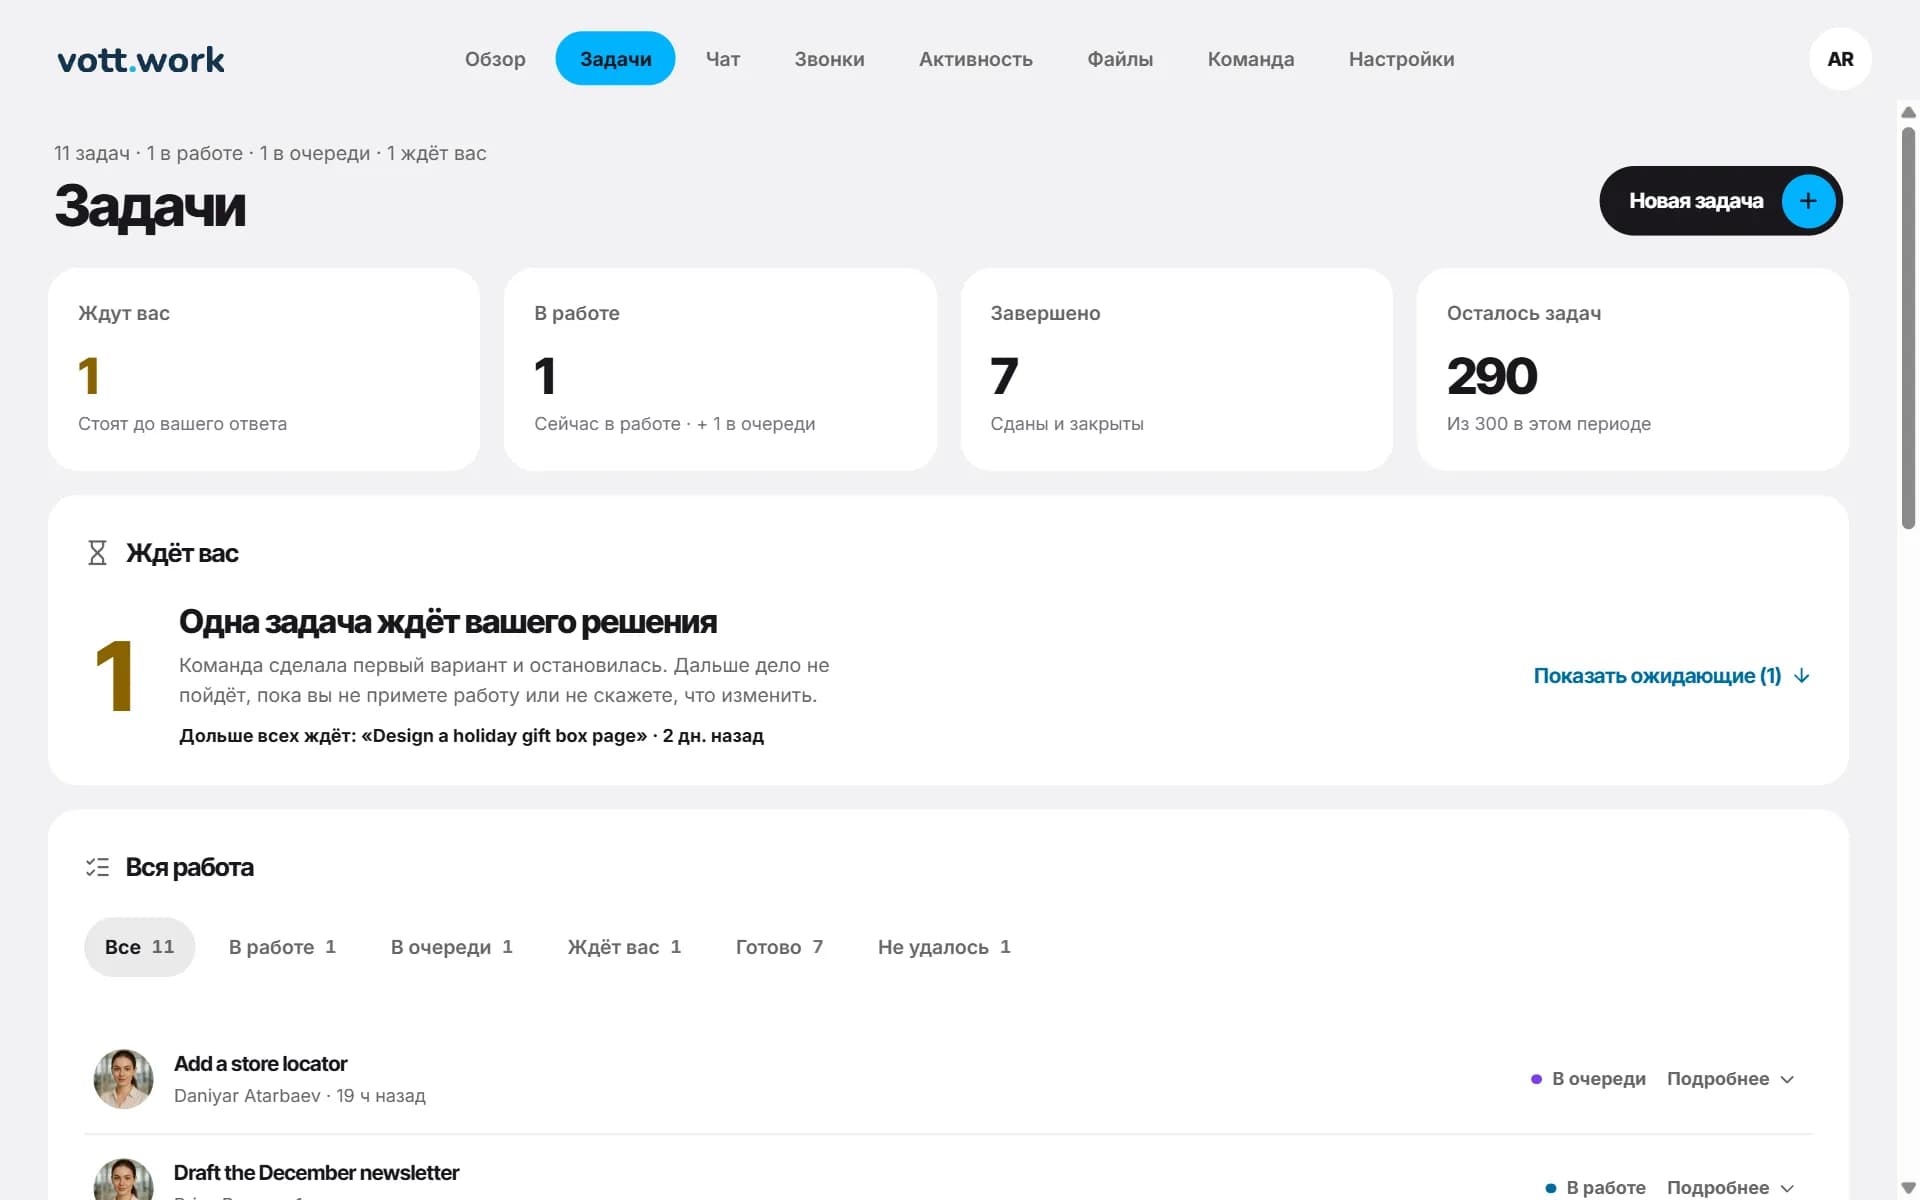Open the Обзор navigation tab
The width and height of the screenshot is (1920, 1200).
pos(495,59)
